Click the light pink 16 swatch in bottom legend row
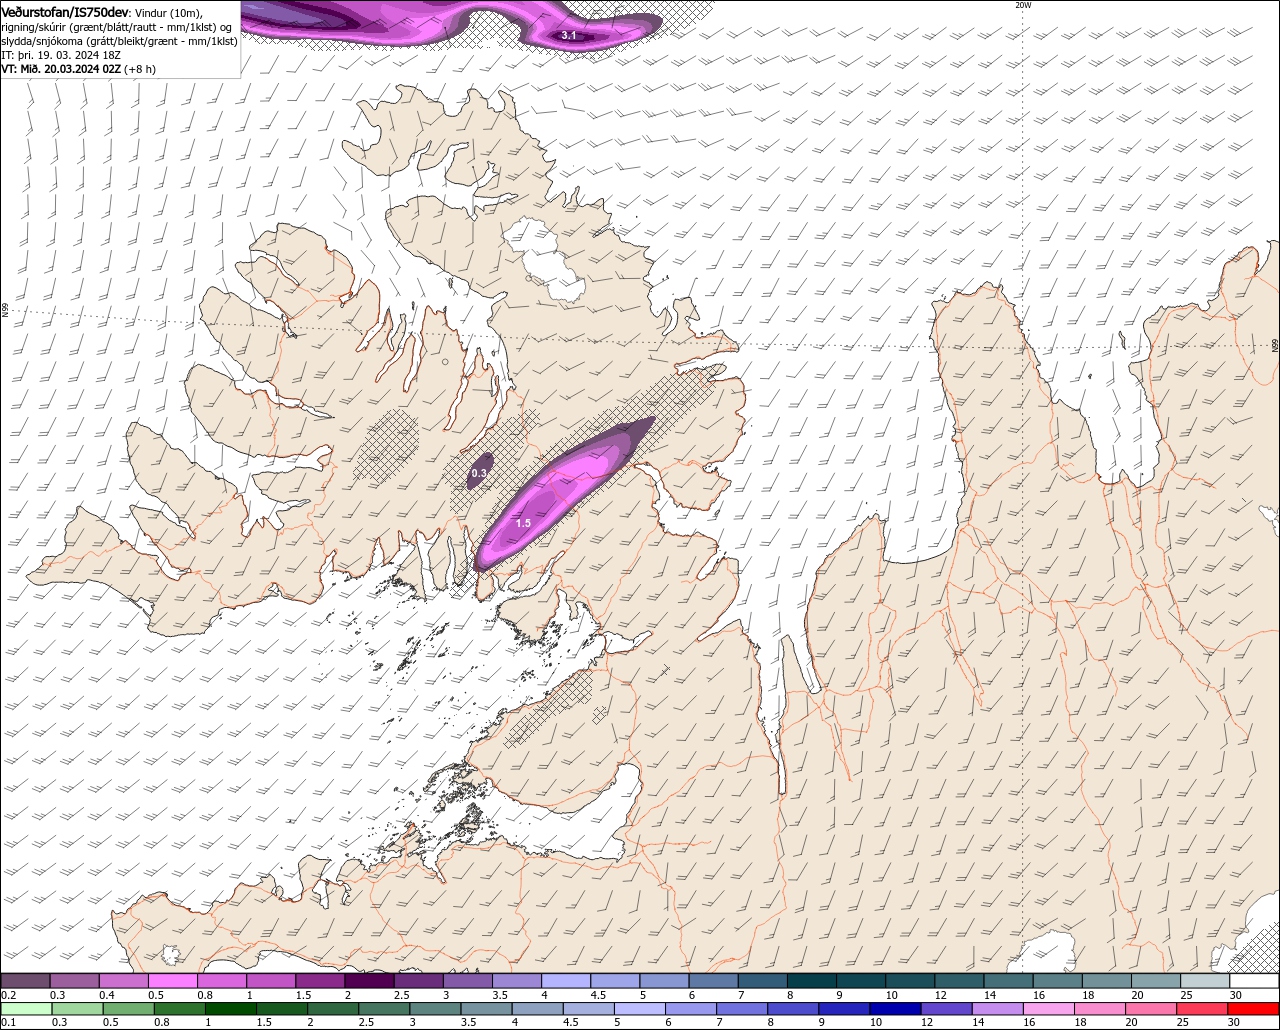This screenshot has height=1030, width=1280. pyautogui.click(x=1048, y=1009)
